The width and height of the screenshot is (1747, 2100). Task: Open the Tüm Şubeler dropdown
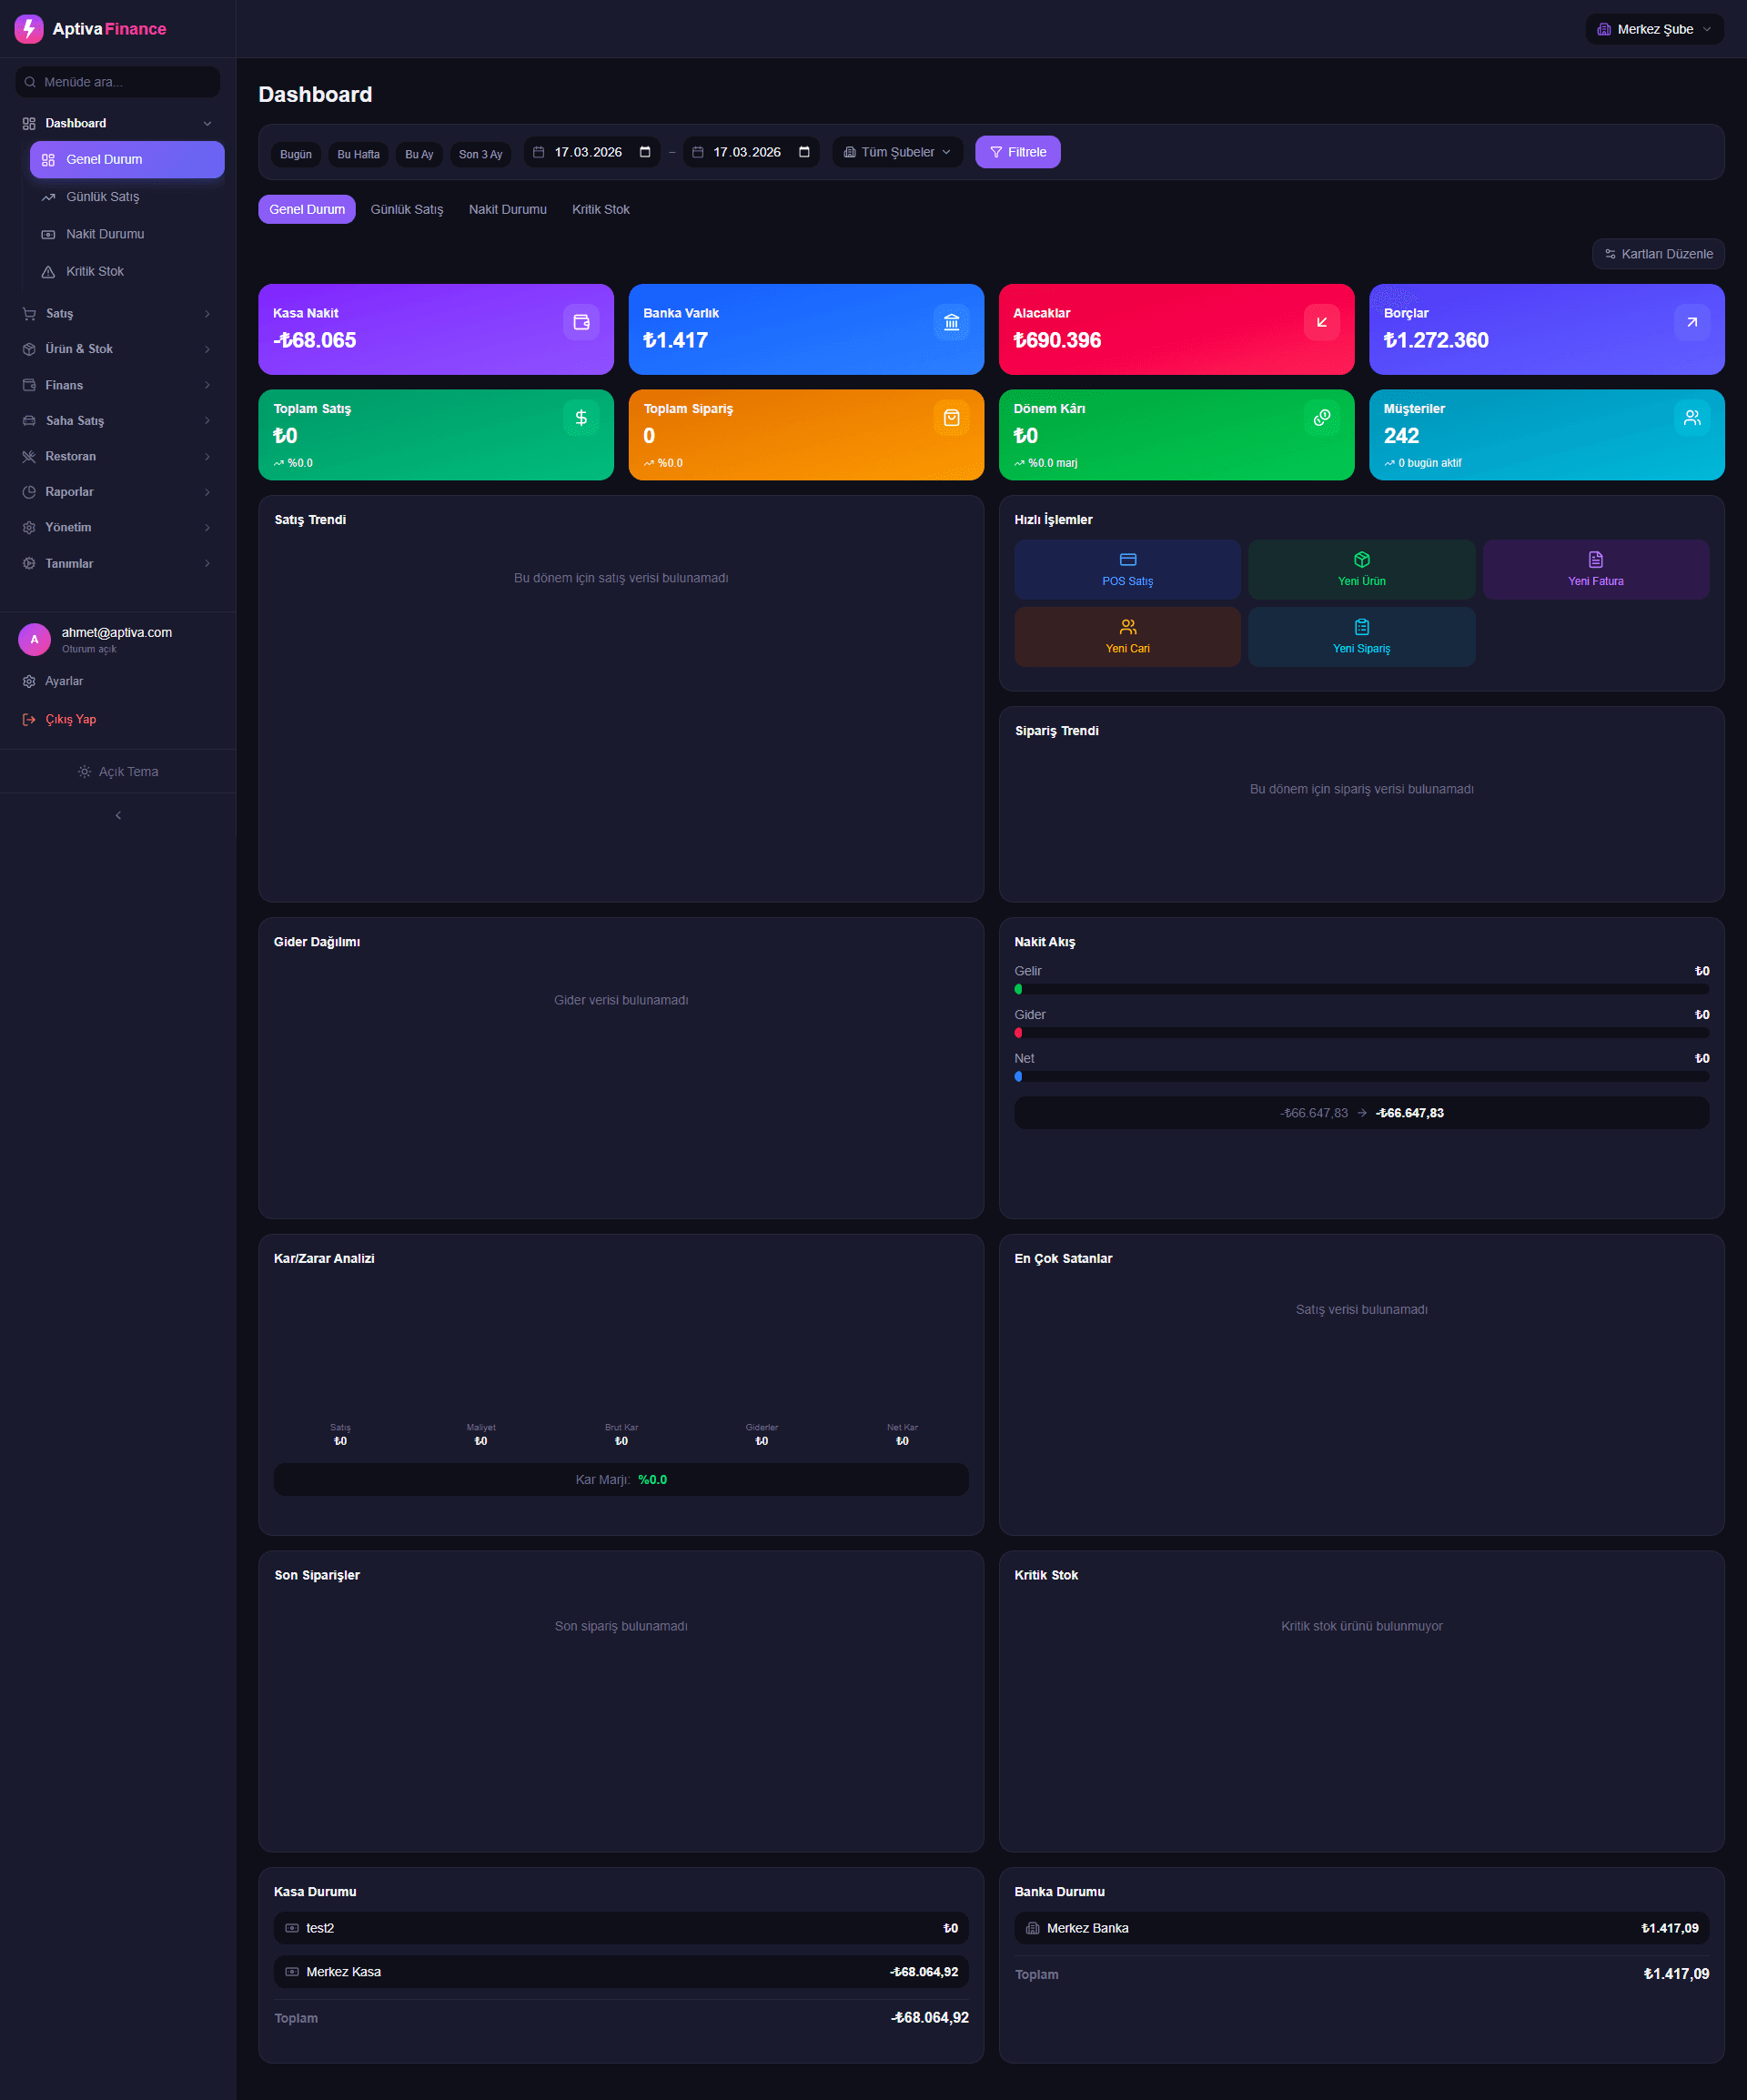pyautogui.click(x=896, y=151)
